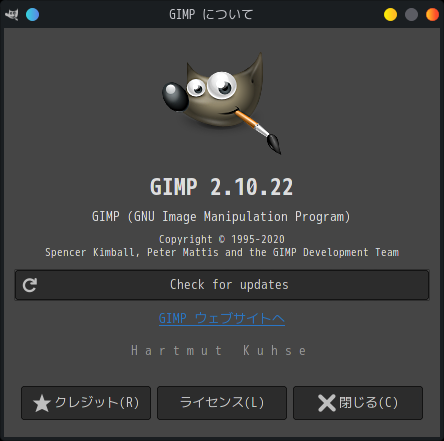
Task: Show the クレジット(R) credits
Action: pyautogui.click(x=86, y=403)
